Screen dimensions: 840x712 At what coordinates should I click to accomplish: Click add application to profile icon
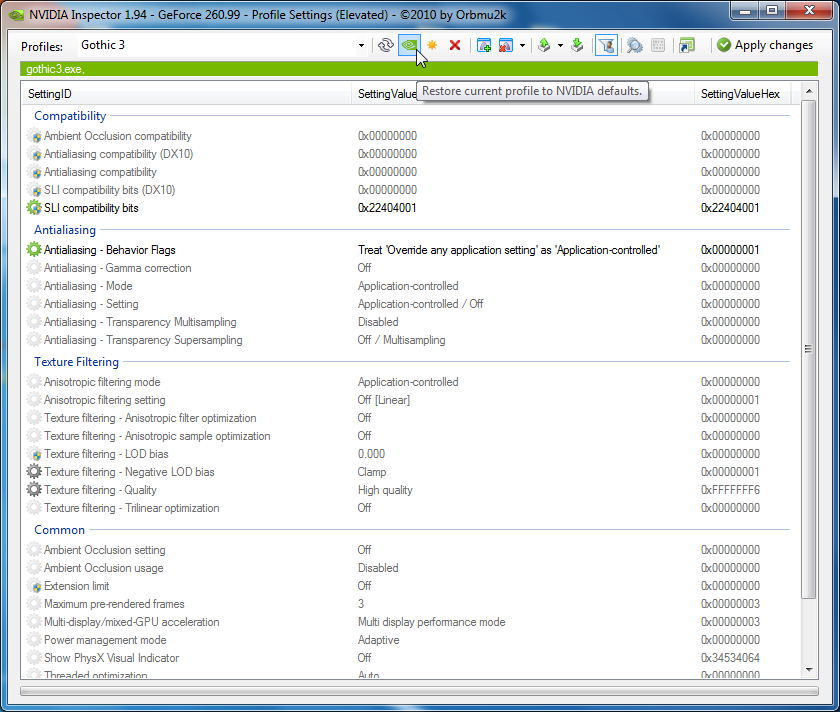coord(484,45)
